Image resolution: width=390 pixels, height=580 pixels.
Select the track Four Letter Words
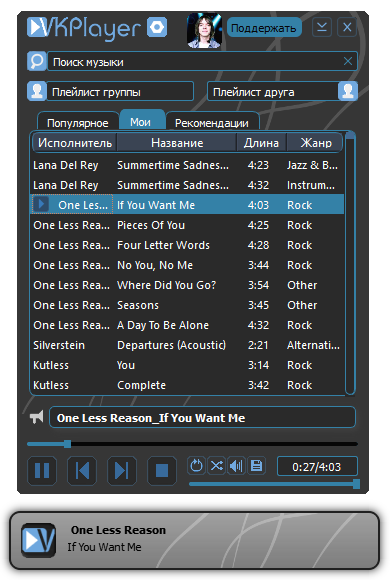point(187,245)
